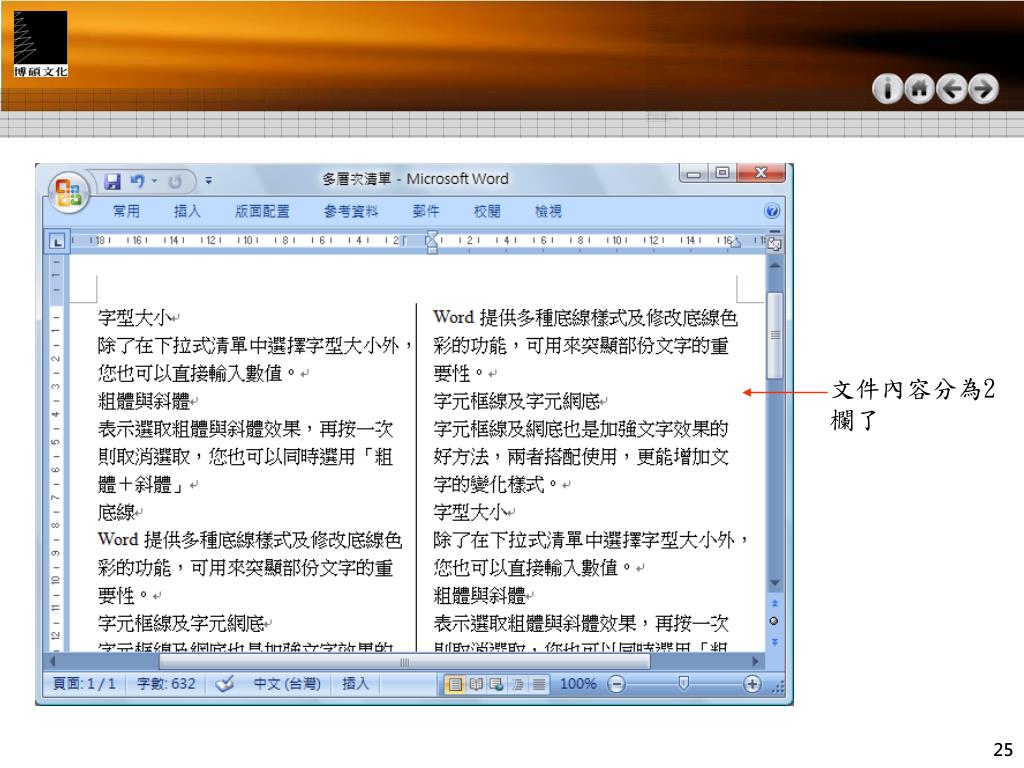The width and height of the screenshot is (1024, 768).
Task: Click the vertical scrollbar thumb
Action: (x=775, y=335)
